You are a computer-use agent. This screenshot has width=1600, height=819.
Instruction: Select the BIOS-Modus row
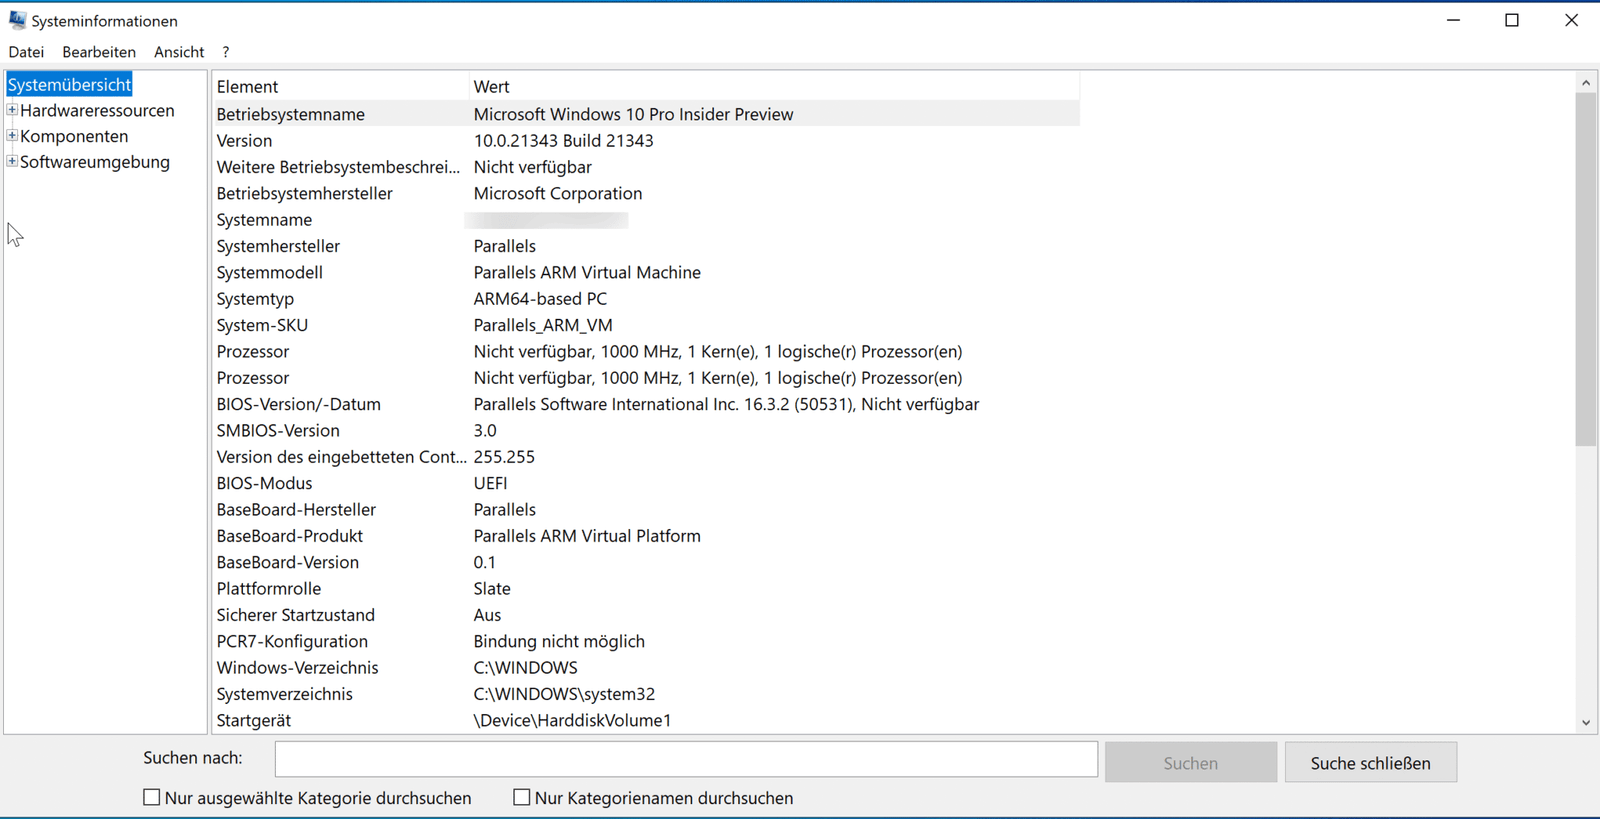[x=646, y=483]
